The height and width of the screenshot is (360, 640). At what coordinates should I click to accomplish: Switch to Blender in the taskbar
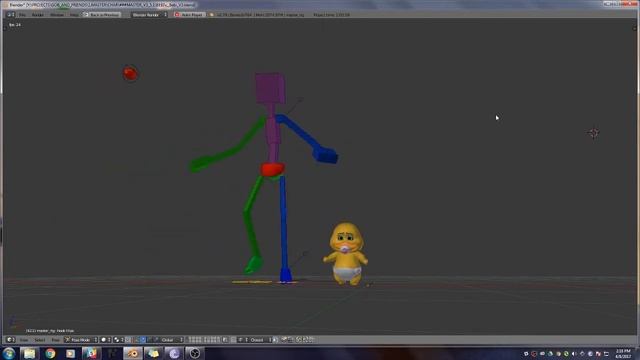(133, 353)
